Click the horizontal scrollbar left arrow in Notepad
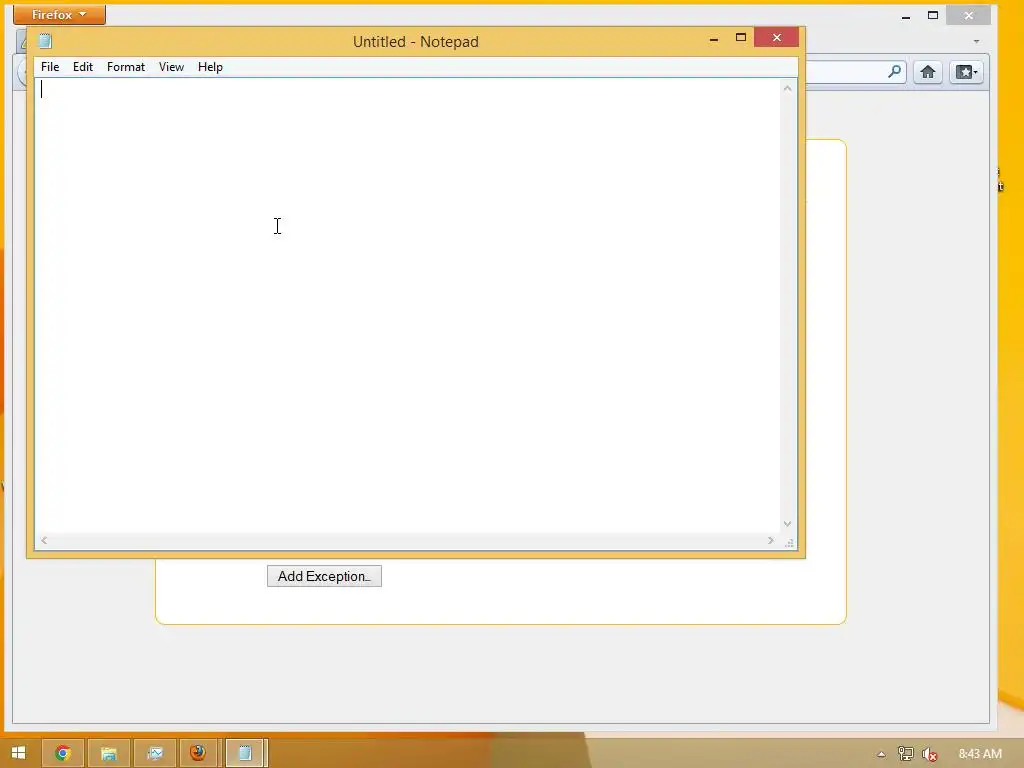This screenshot has width=1024, height=768. (x=44, y=540)
